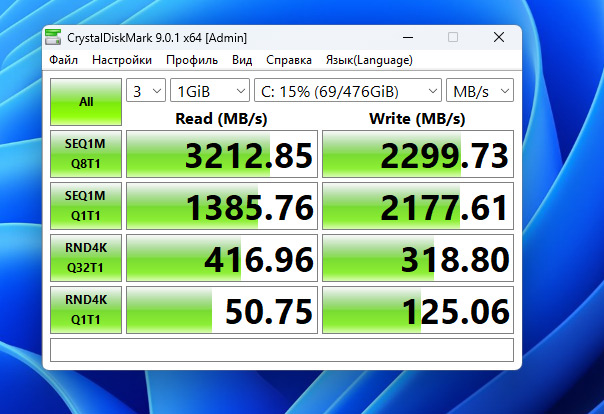The height and width of the screenshot is (414, 604).
Task: Click the 3212.85 sequential read result
Action: 221,155
